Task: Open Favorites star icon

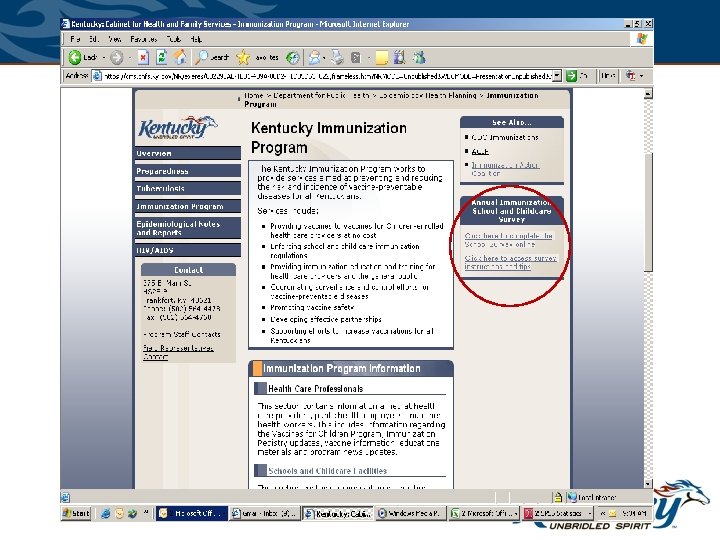Action: (x=243, y=57)
